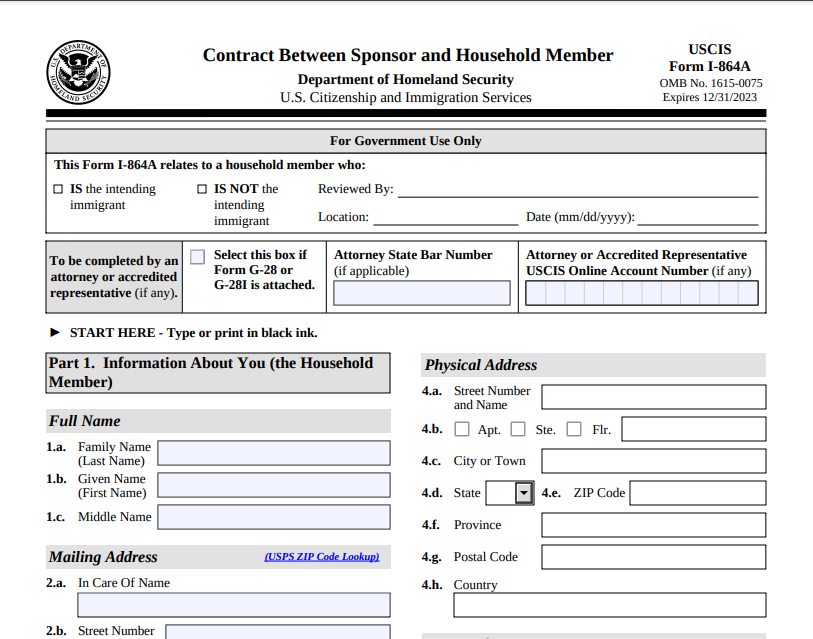Screen dimensions: 813x639
Task: Click the Middle Name input field
Action: click(274, 517)
